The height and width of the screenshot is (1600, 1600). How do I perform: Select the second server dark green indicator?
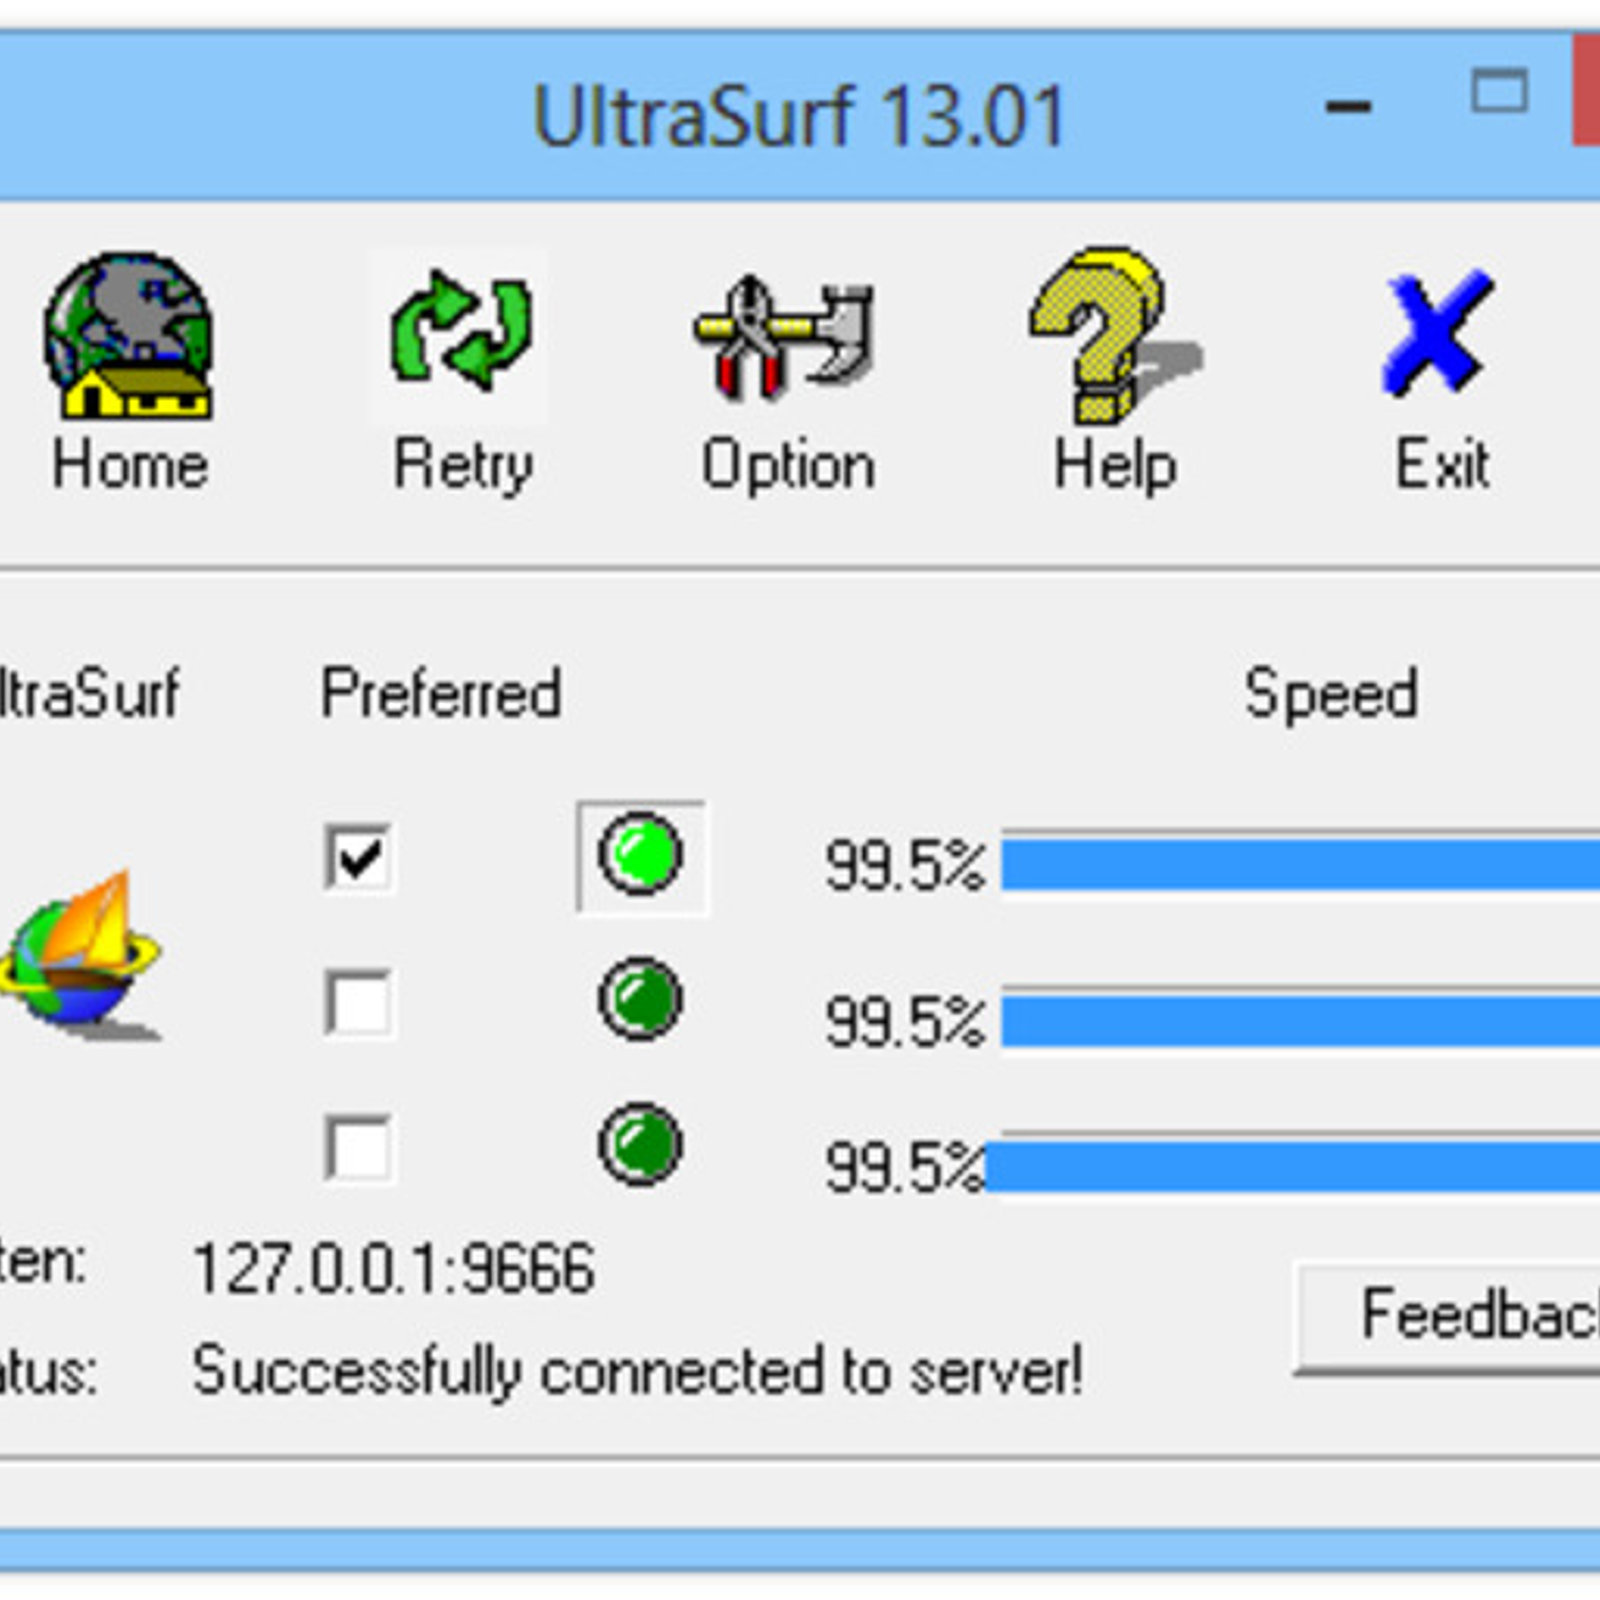click(x=641, y=999)
